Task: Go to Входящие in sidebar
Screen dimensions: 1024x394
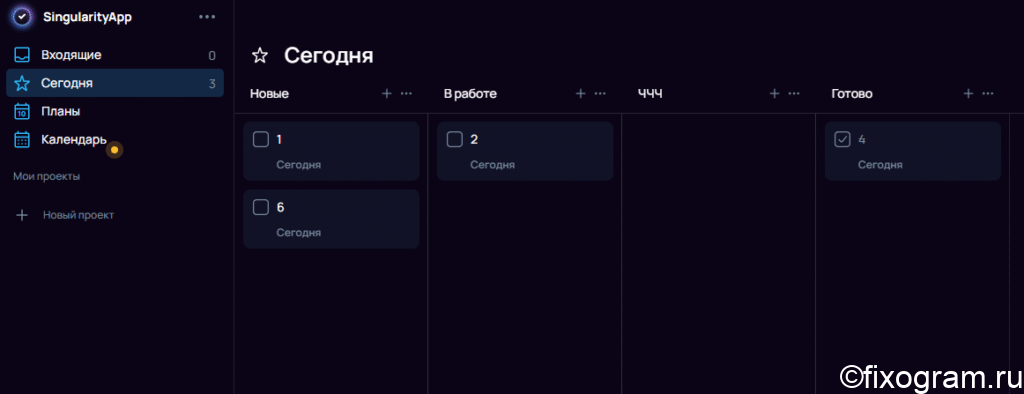Action: (x=115, y=55)
